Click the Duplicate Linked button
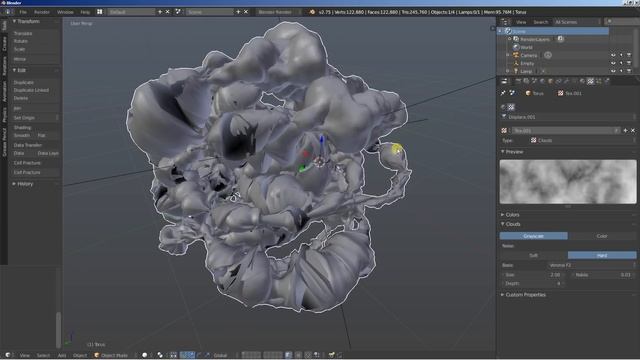 (x=36, y=90)
